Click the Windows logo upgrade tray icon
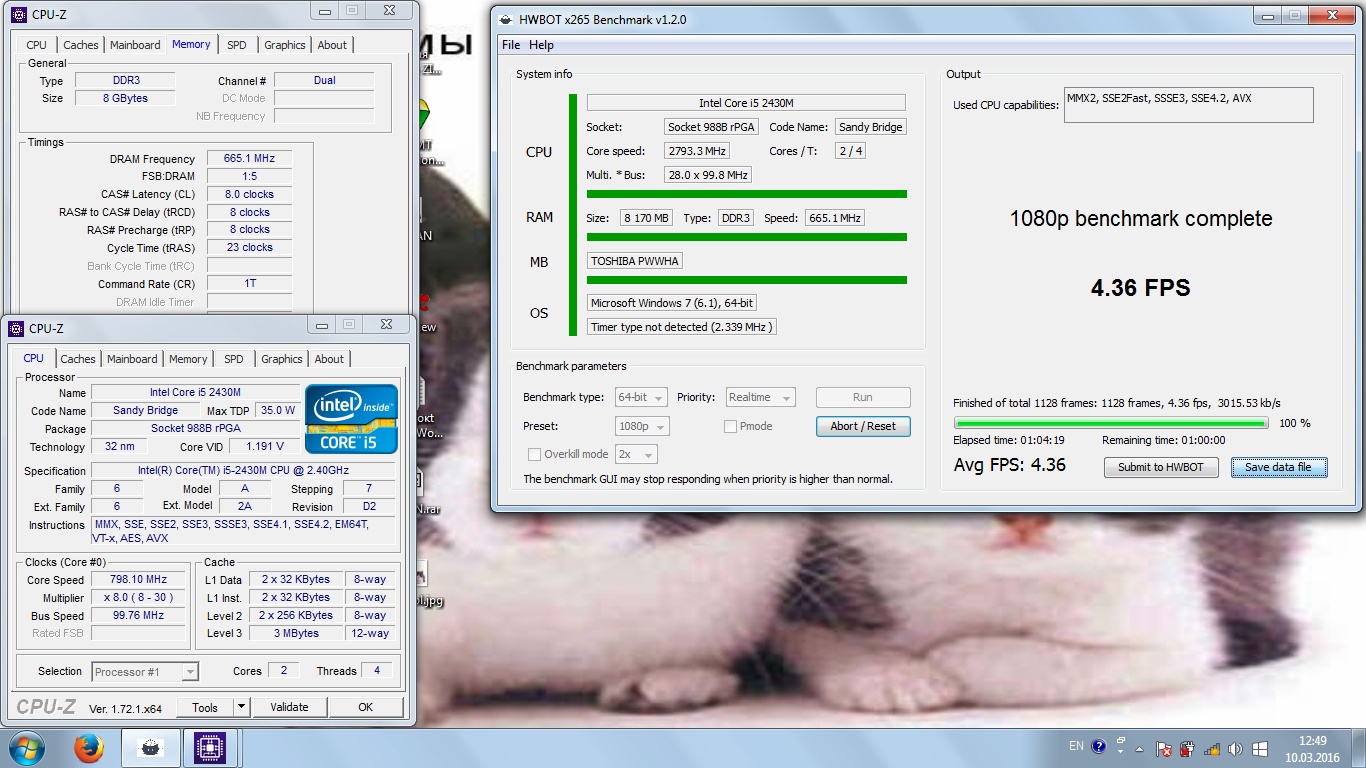Viewport: 1366px width, 768px height. coord(1260,748)
